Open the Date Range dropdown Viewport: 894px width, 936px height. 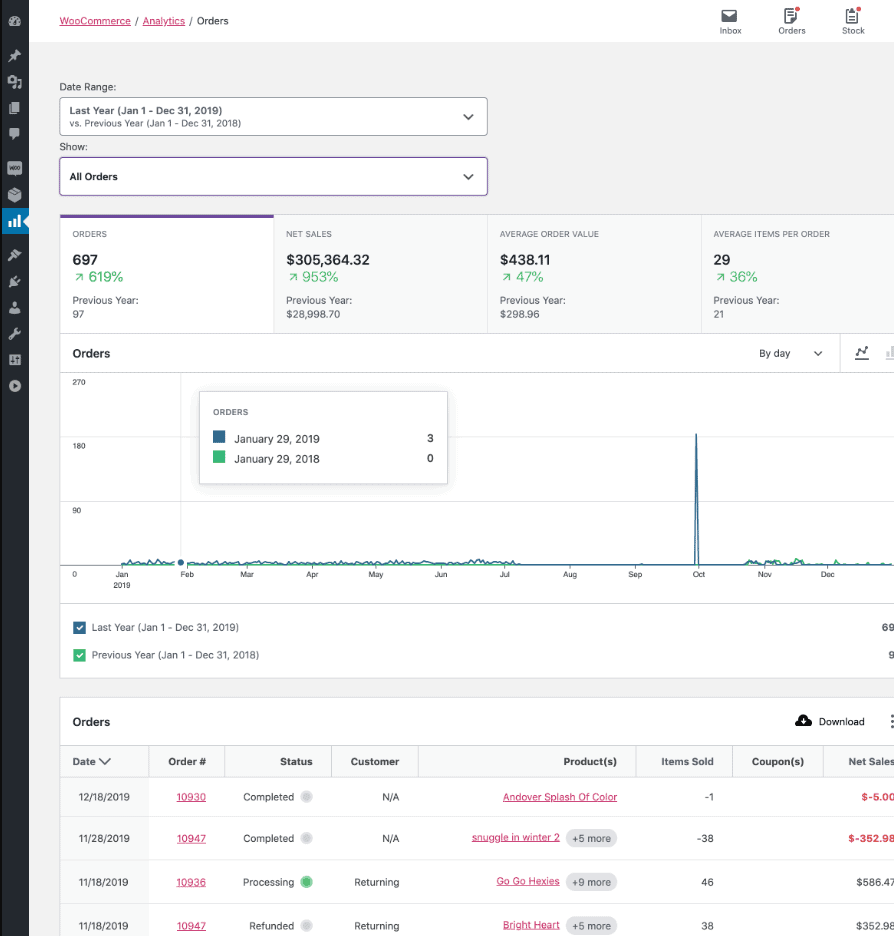coord(273,116)
